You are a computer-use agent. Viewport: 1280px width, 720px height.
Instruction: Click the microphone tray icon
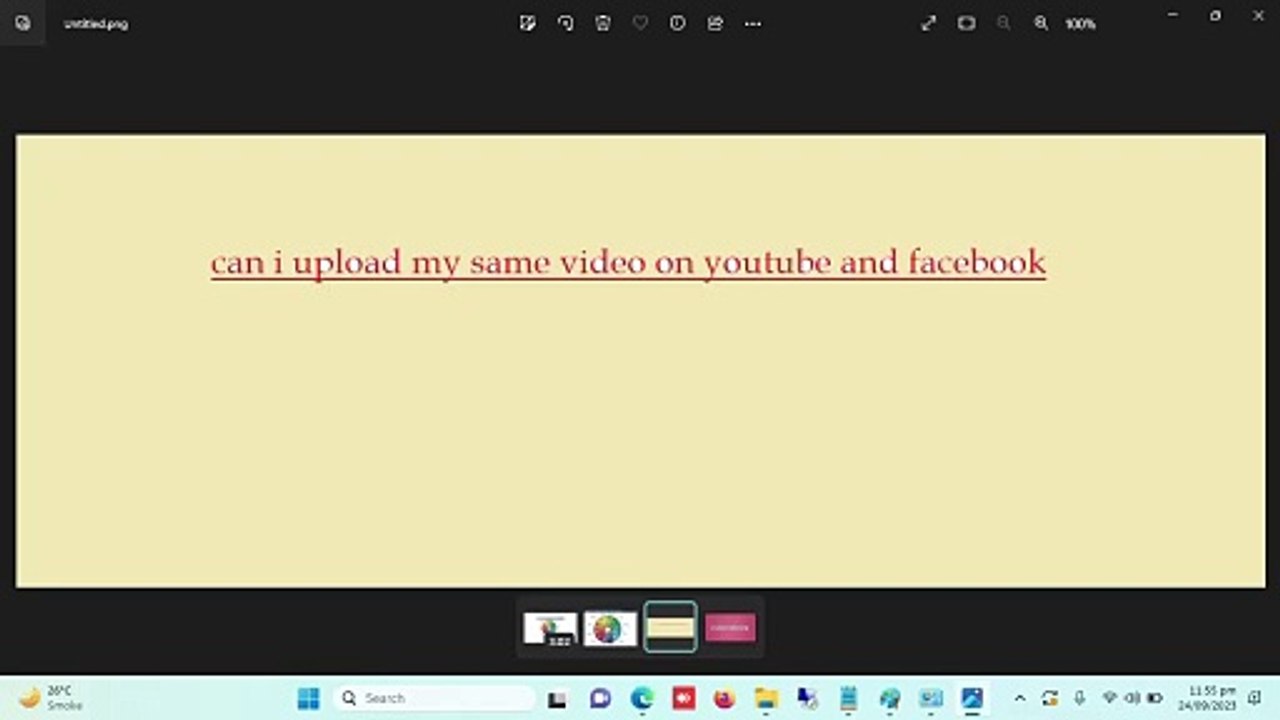pyautogui.click(x=1079, y=698)
